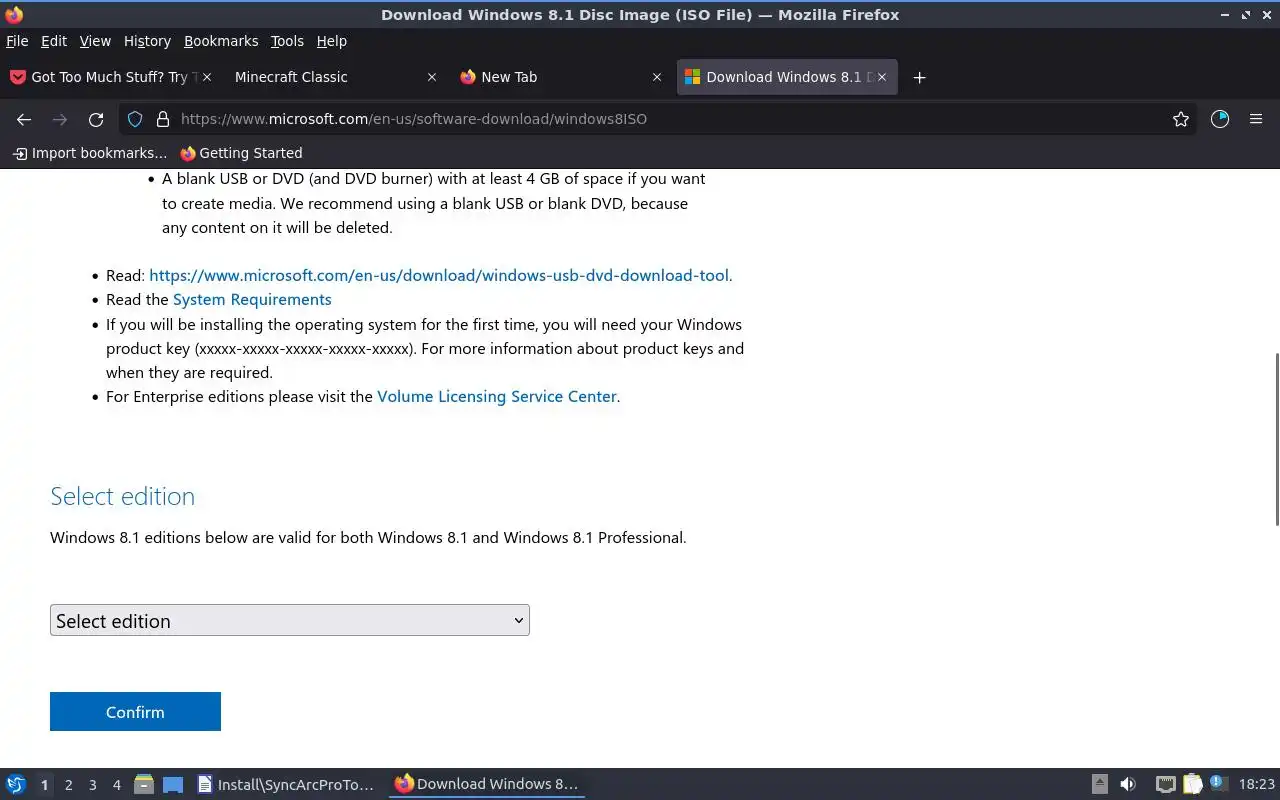
Task: Open a new tab with the plus button
Action: 919,77
